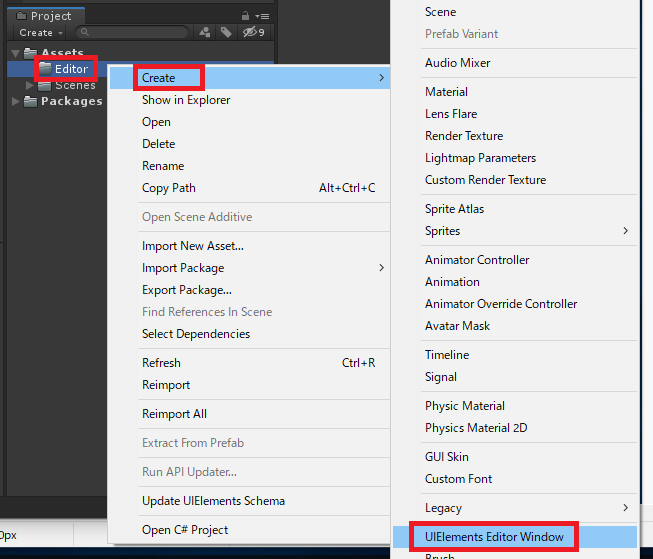Create a Render Texture asset
This screenshot has height=559, width=653.
[x=515, y=136]
